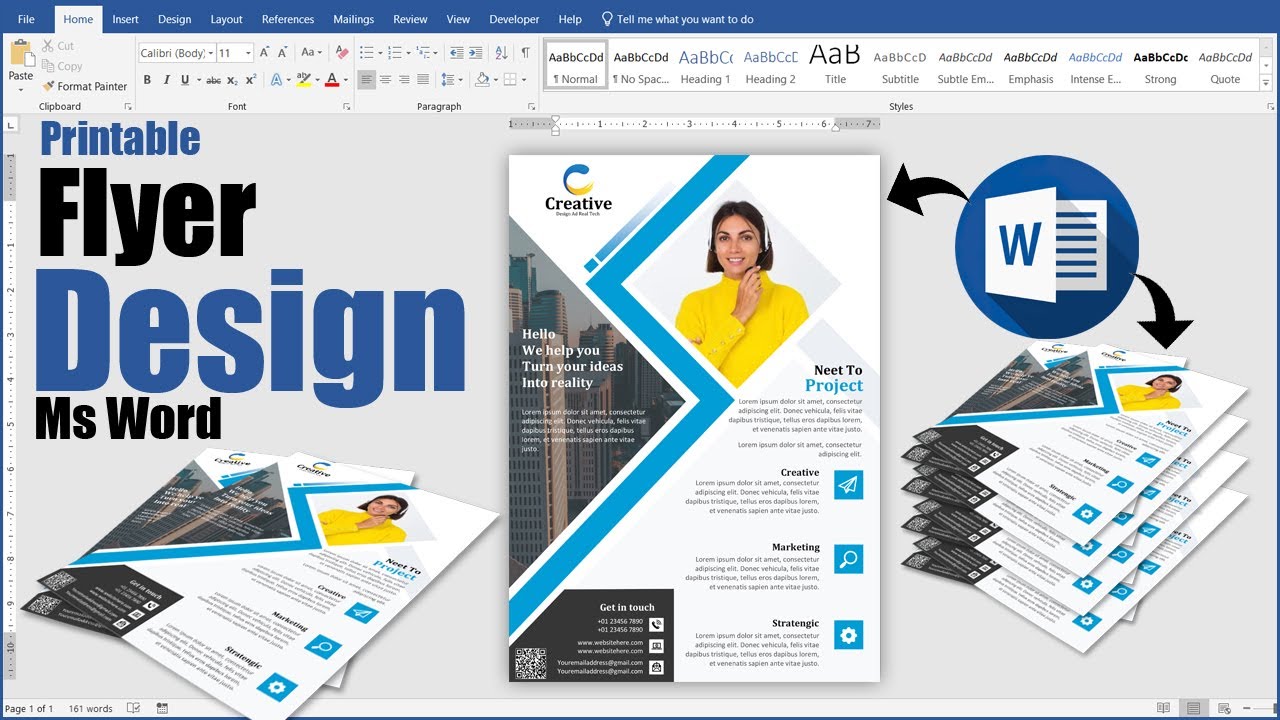Apply Strikethrough formatting
This screenshot has height=720, width=1280.
pos(213,80)
